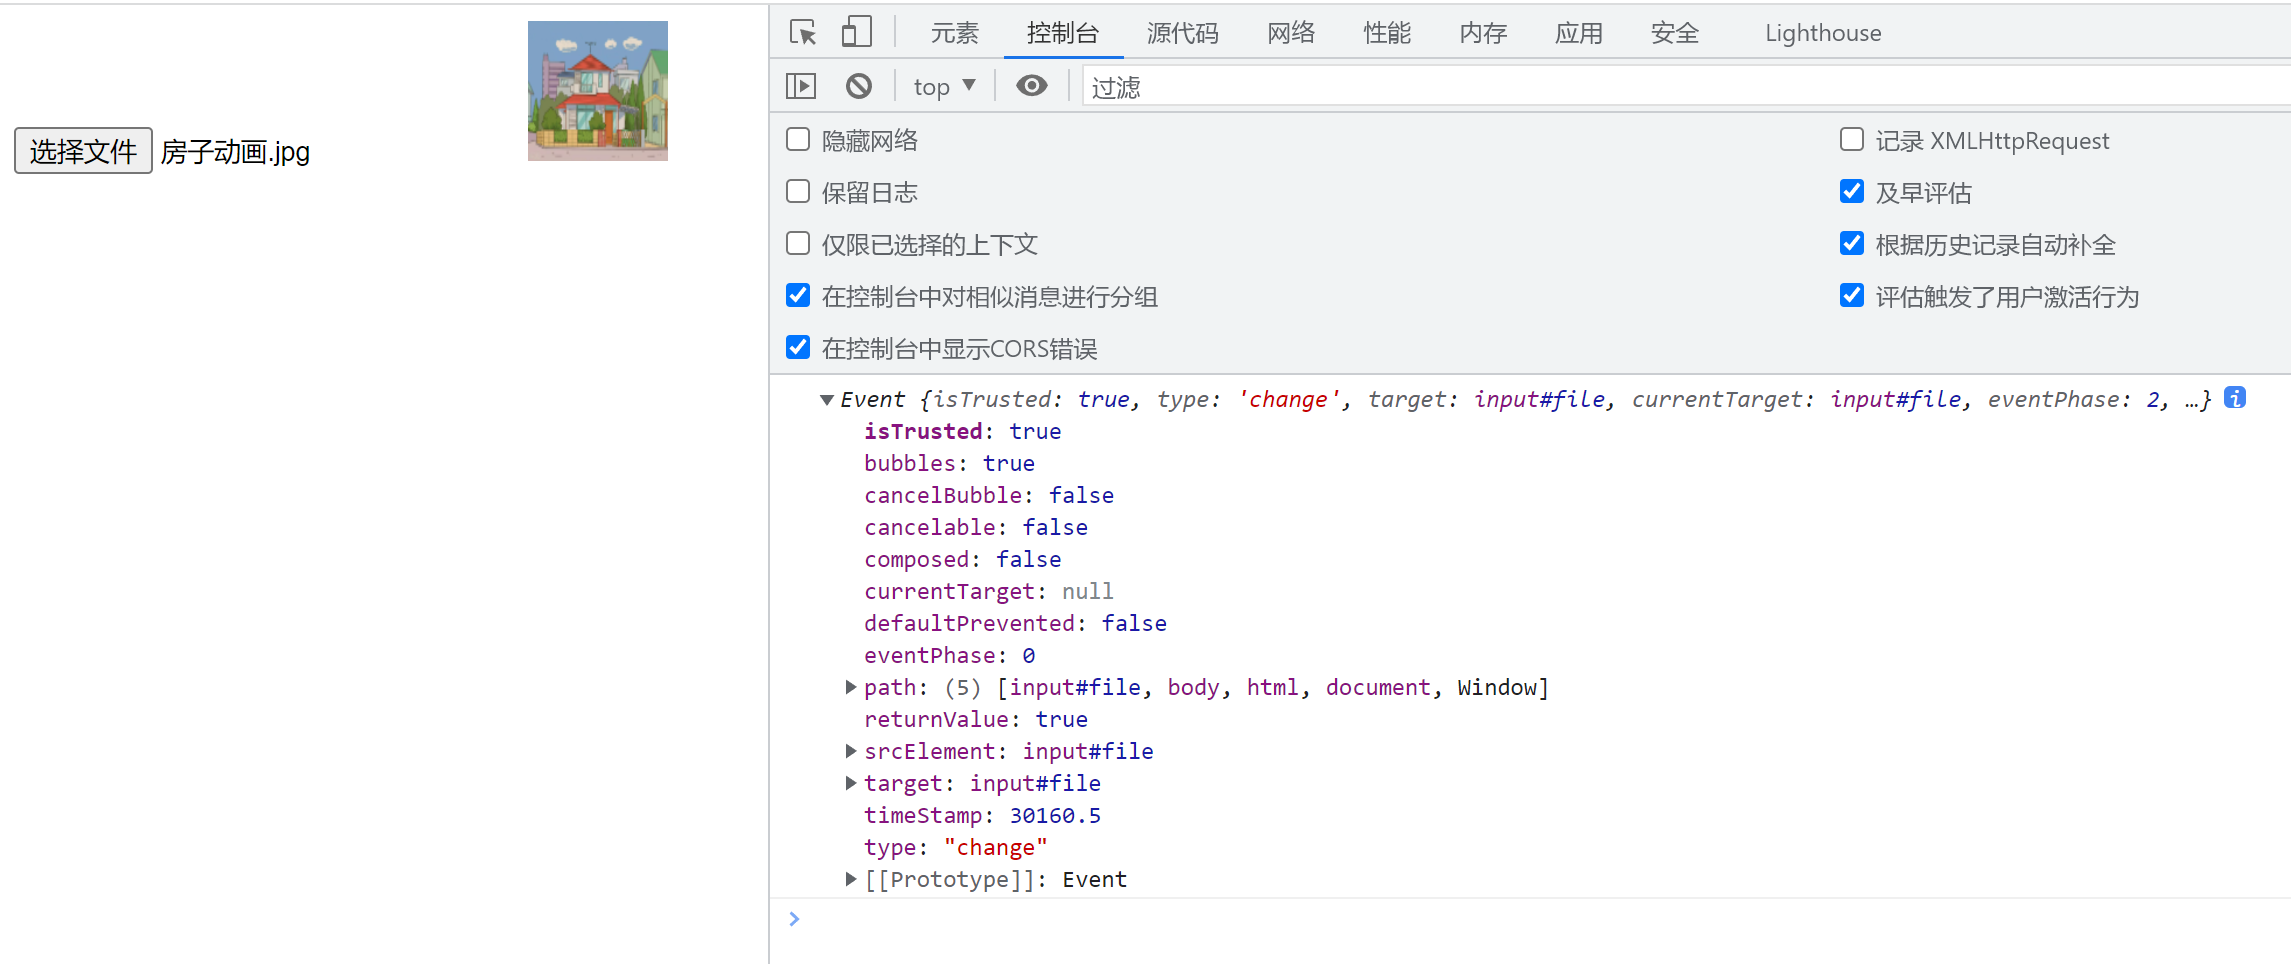
Task: Open the 内存 tab
Action: (1483, 33)
